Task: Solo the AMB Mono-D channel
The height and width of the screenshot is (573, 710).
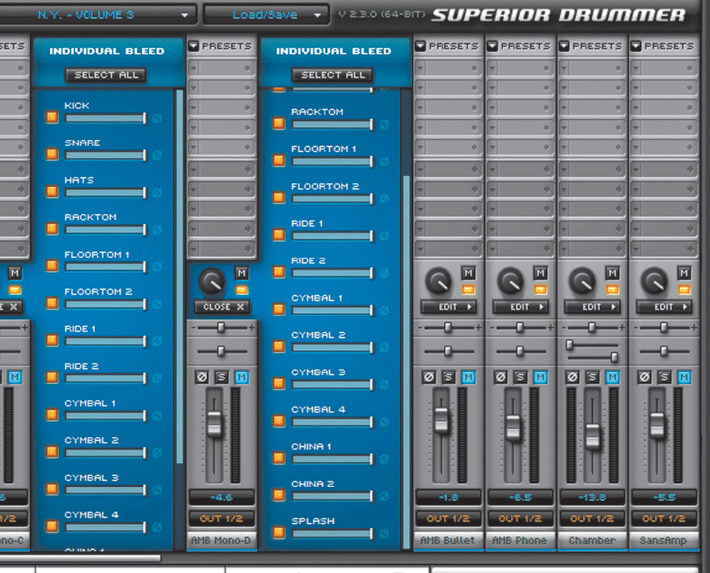Action: [x=221, y=377]
